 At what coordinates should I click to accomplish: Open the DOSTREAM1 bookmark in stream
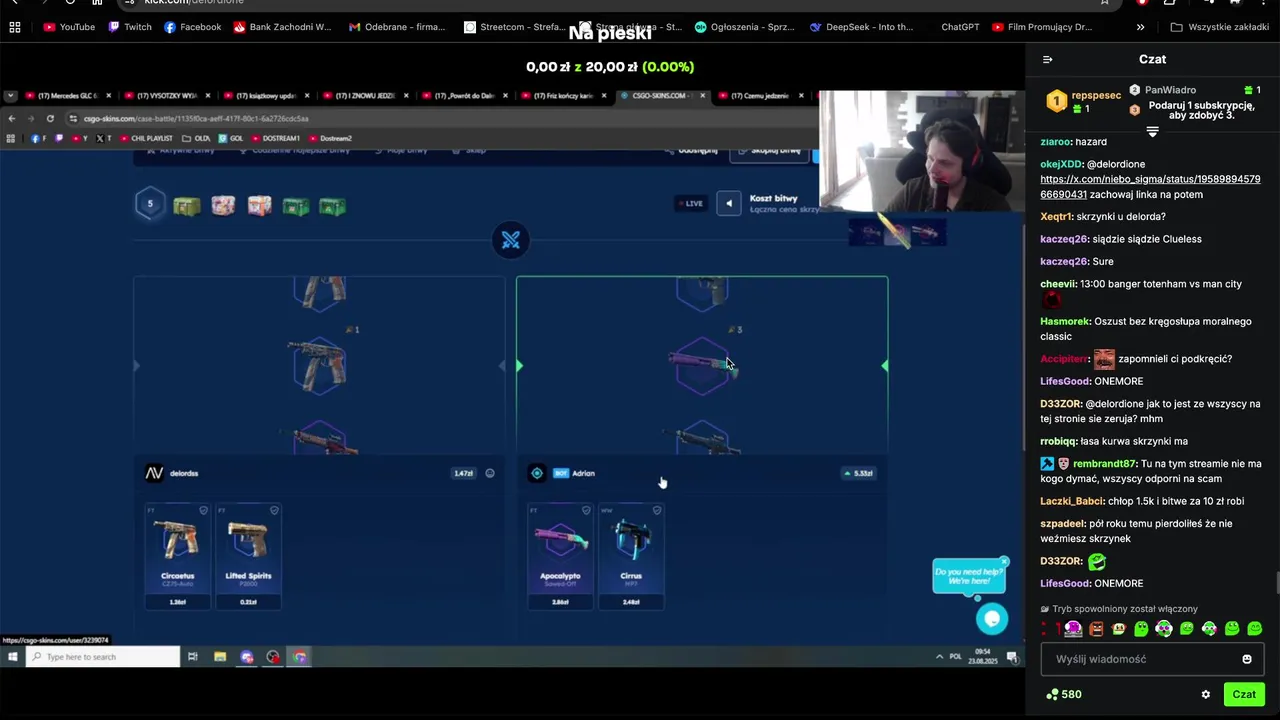pos(276,138)
